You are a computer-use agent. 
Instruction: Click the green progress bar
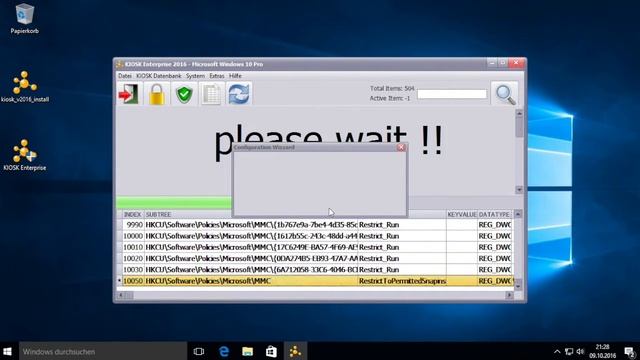(x=174, y=203)
